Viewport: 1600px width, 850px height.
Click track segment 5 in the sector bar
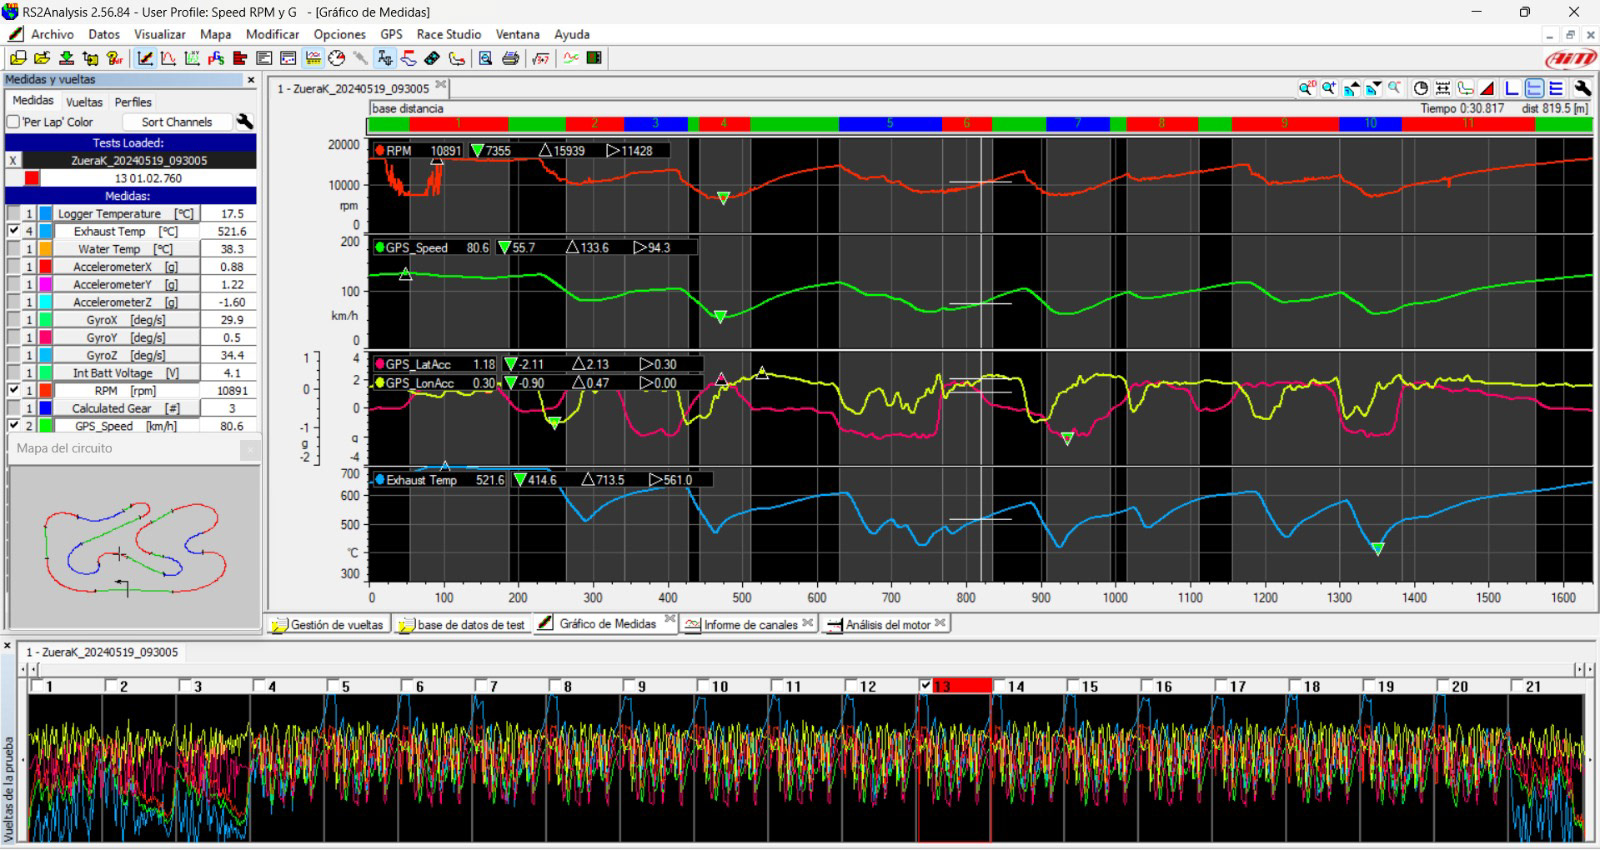(x=890, y=124)
